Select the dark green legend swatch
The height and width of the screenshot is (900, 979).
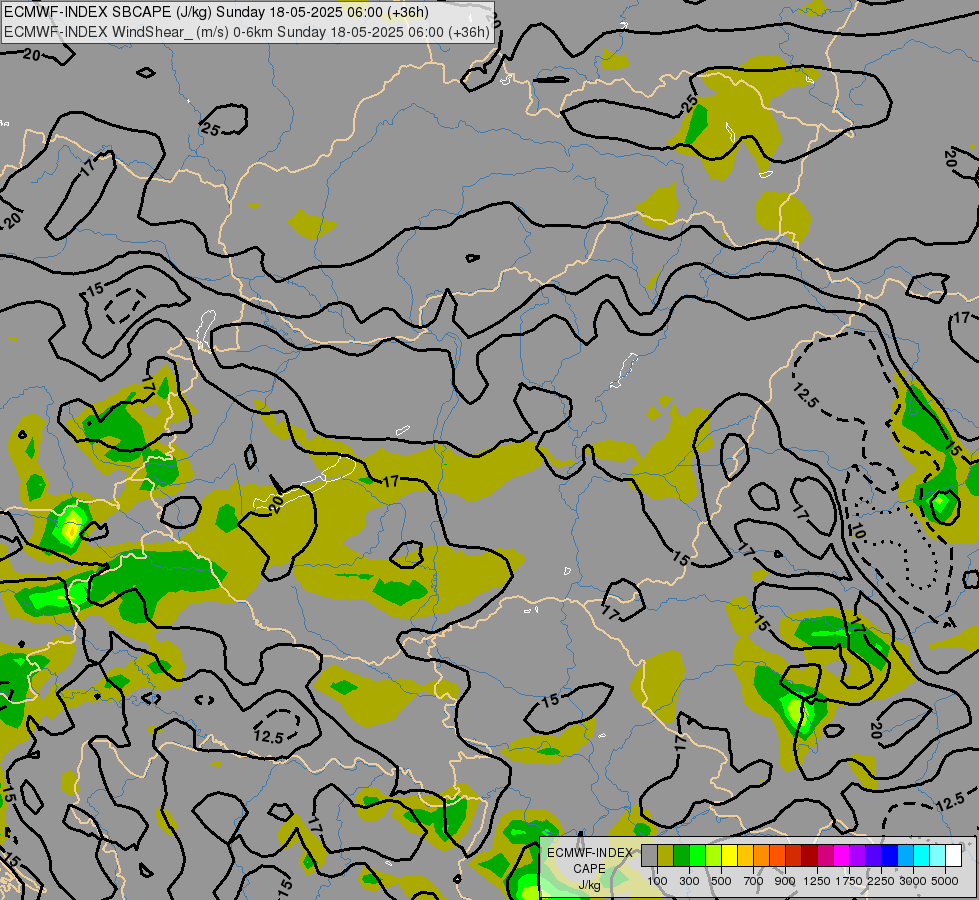[x=682, y=856]
